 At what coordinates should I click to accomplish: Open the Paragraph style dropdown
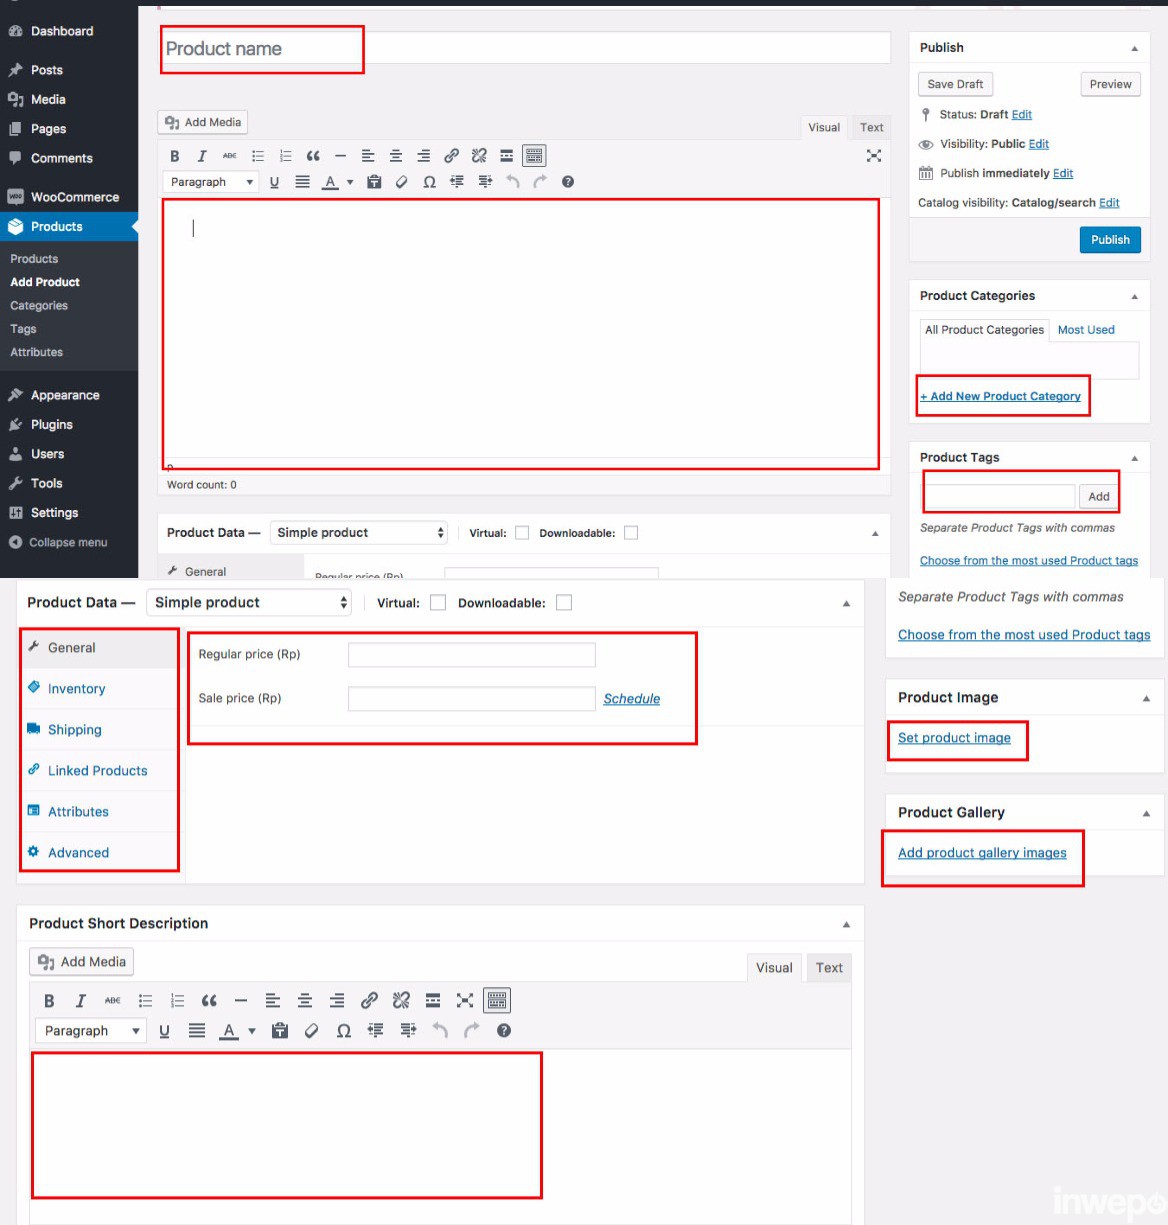point(210,182)
